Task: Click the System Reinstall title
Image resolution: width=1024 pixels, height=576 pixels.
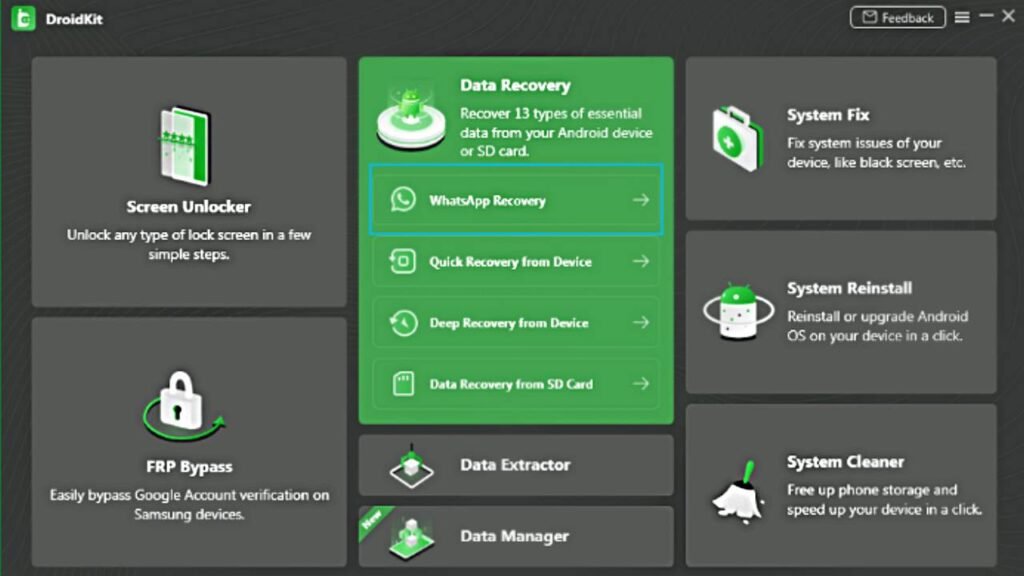Action: 850,288
